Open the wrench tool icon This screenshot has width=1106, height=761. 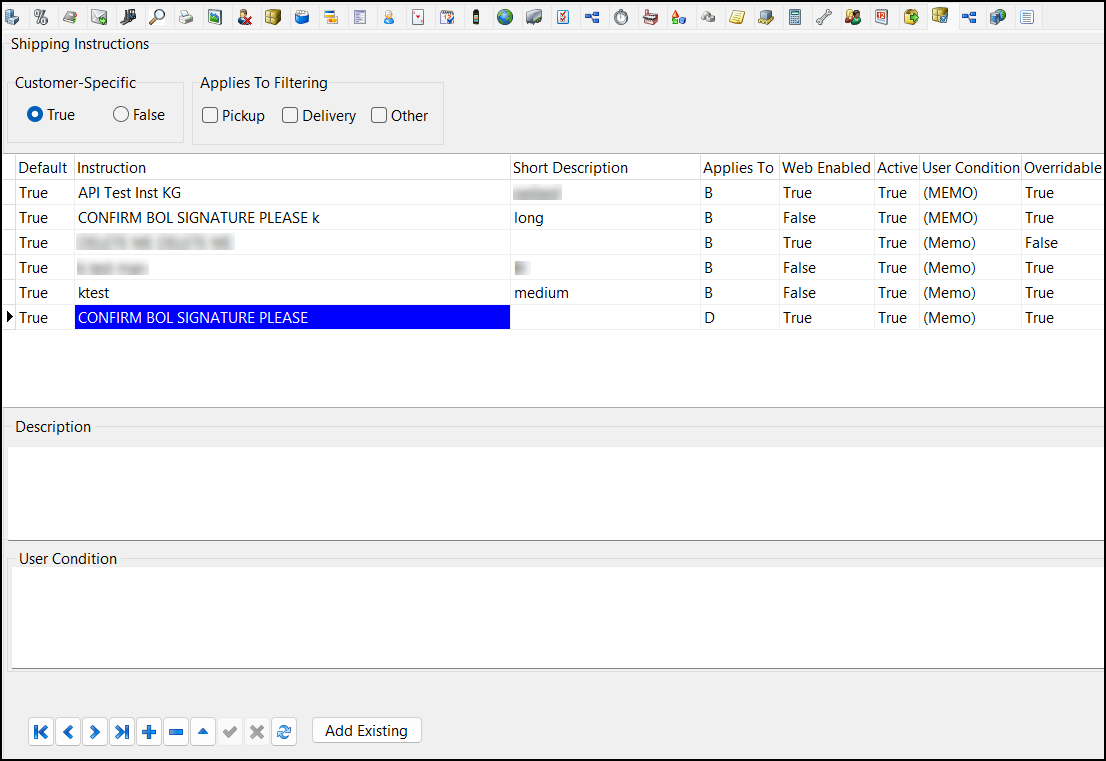click(823, 17)
